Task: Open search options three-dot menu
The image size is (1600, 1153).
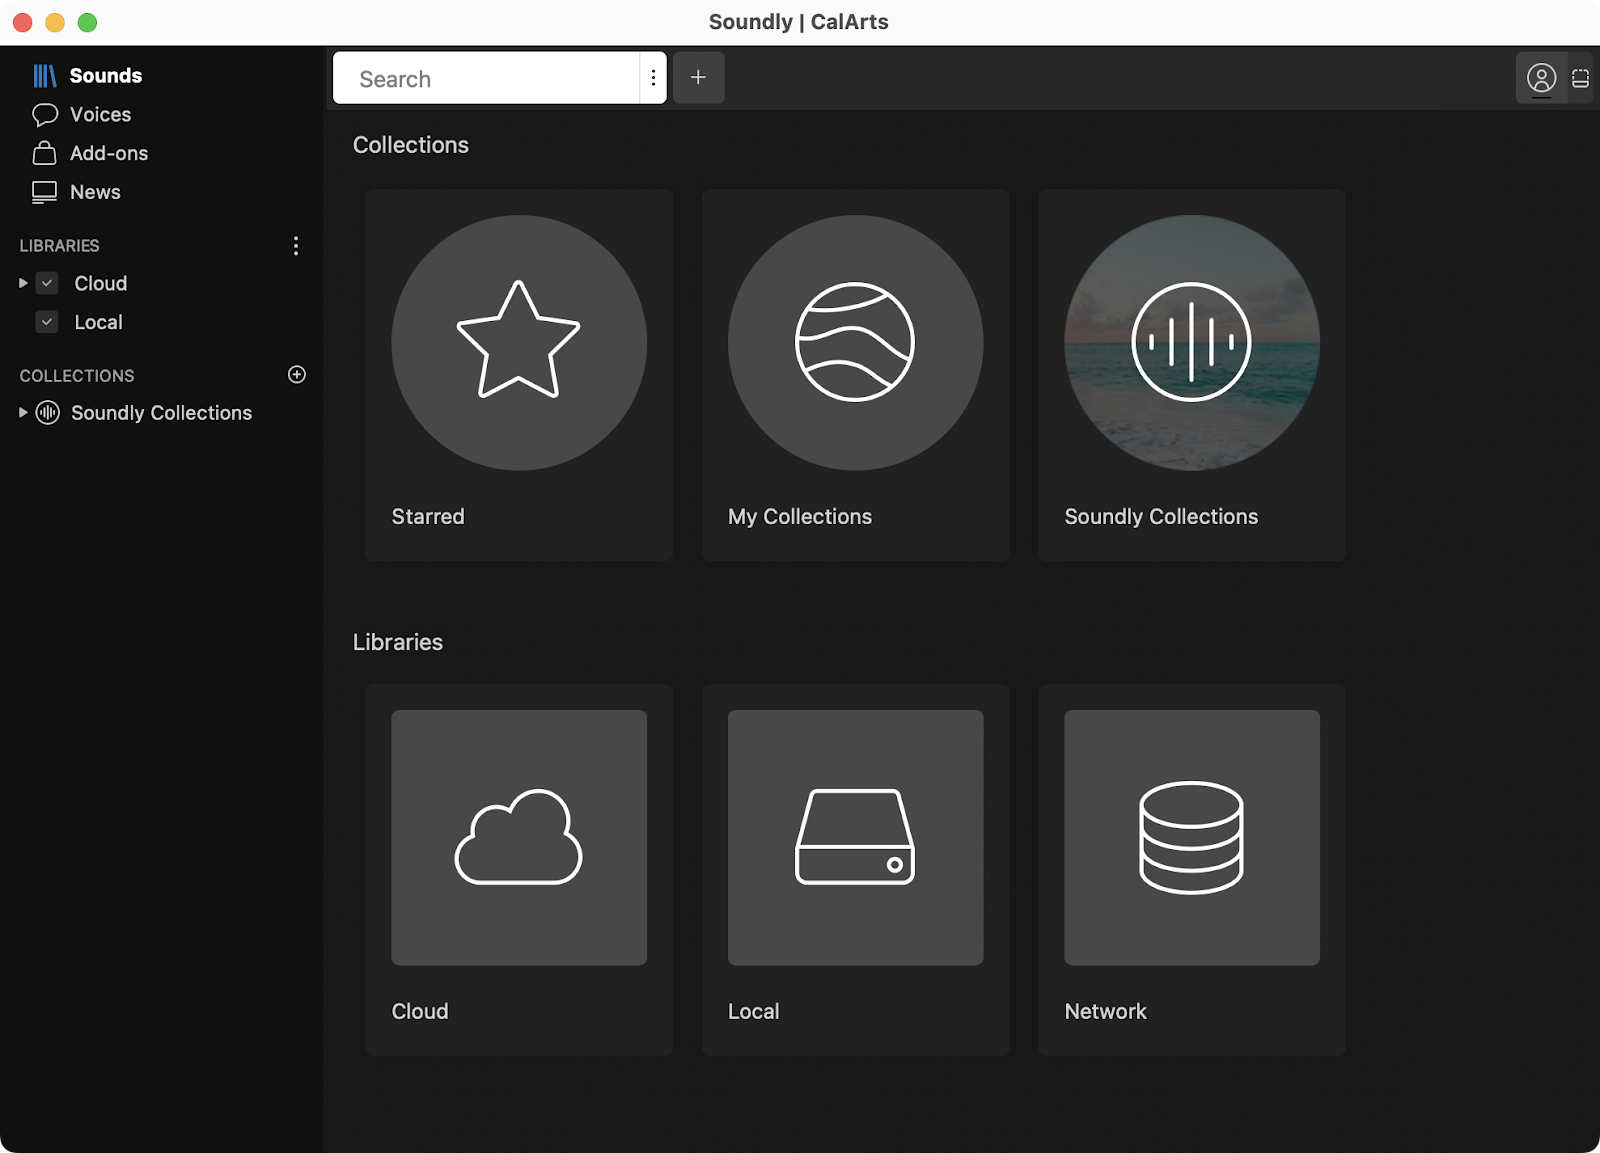Action: (x=653, y=78)
